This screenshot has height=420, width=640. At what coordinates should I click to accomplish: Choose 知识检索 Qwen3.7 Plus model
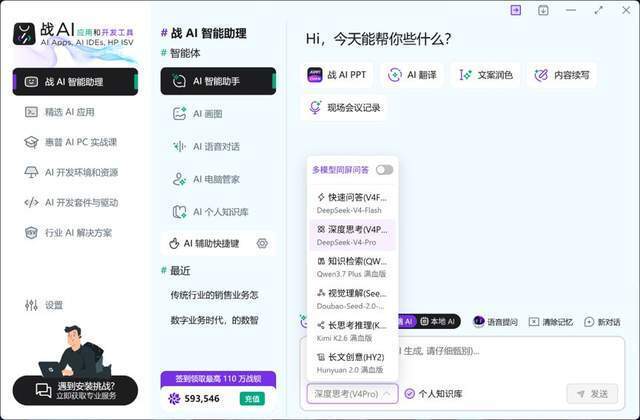tap(352, 267)
